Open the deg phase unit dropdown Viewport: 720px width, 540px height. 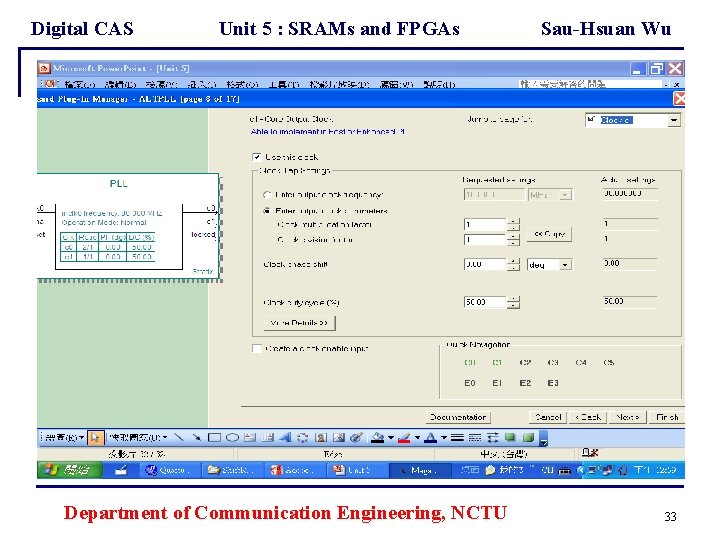tap(565, 265)
